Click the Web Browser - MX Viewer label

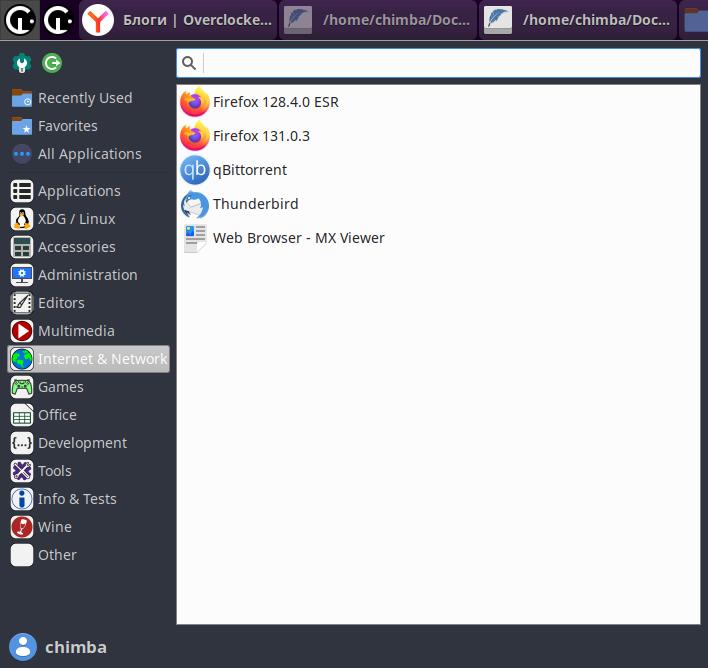(298, 238)
